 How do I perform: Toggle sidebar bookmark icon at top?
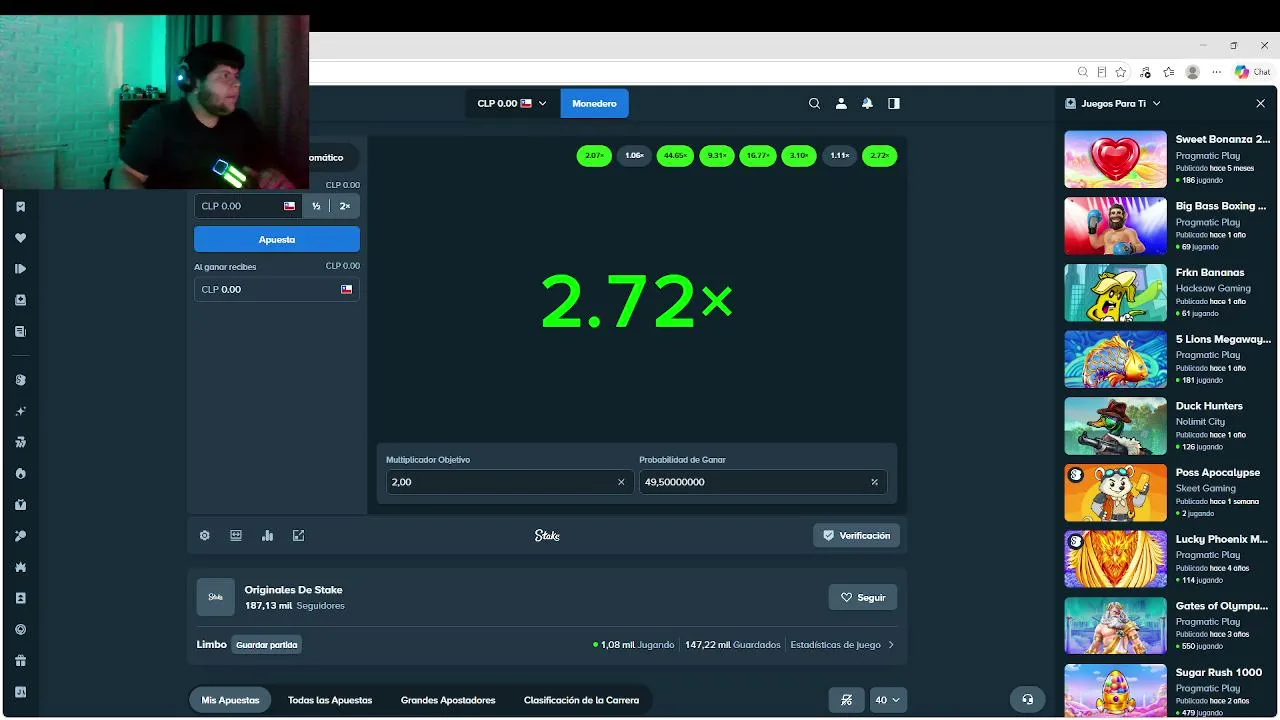click(x=20, y=206)
